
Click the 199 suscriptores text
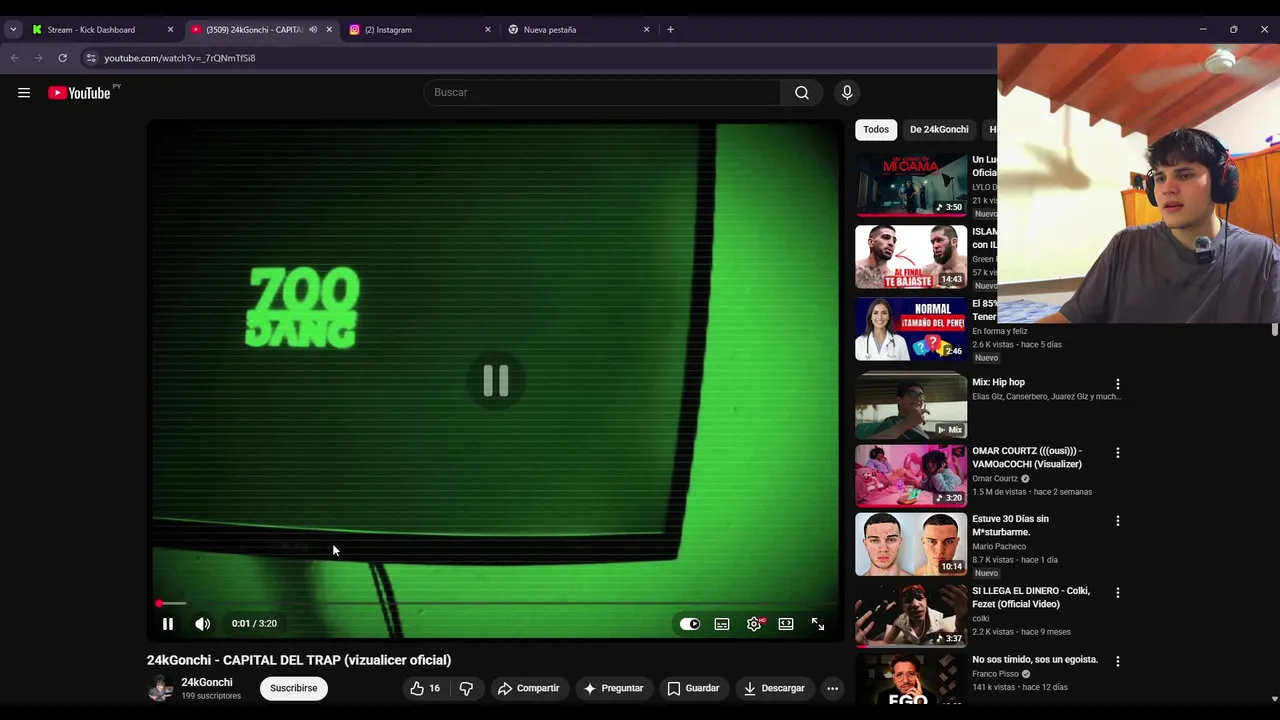tap(211, 696)
